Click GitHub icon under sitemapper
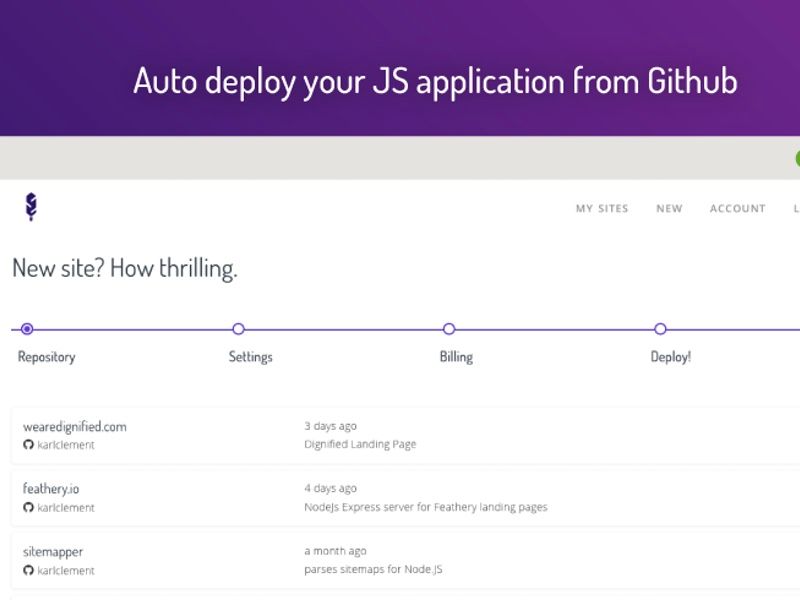The height and width of the screenshot is (600, 800). coord(28,570)
